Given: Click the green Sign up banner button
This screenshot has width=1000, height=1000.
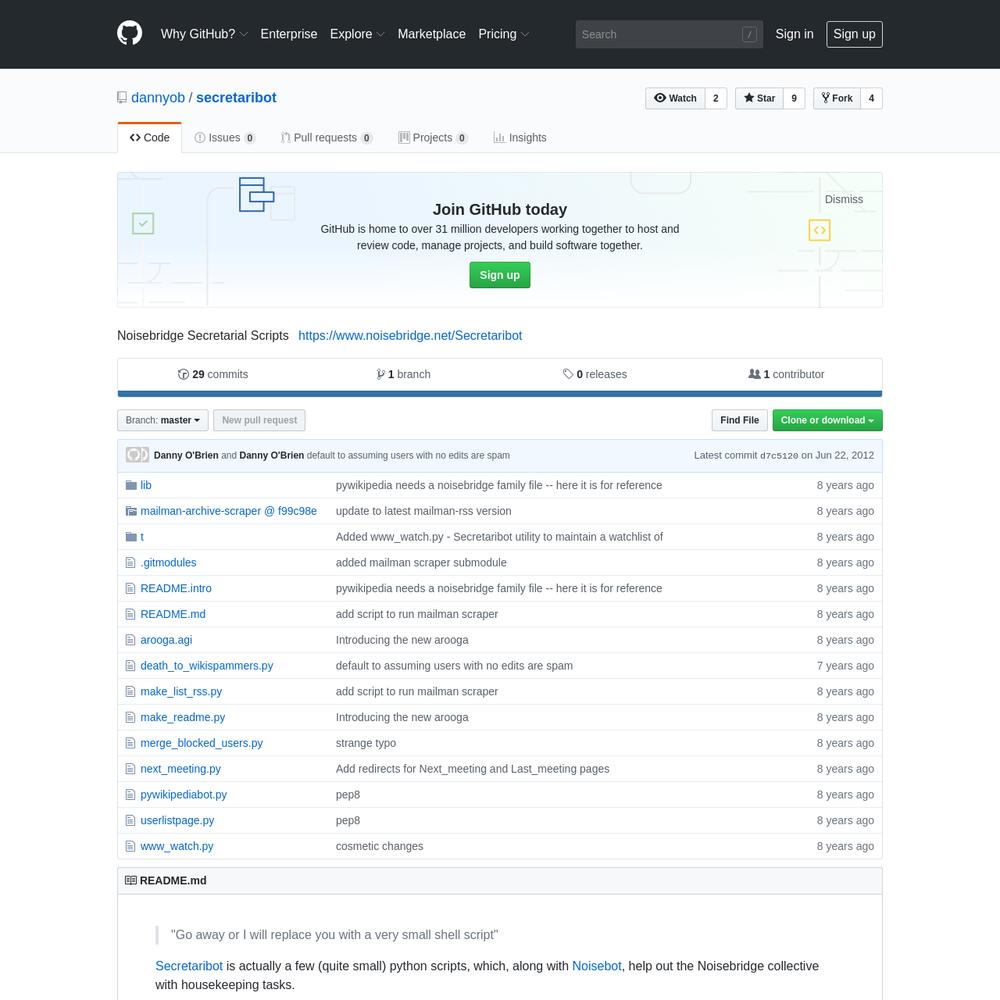Looking at the screenshot, I should tap(499, 275).
